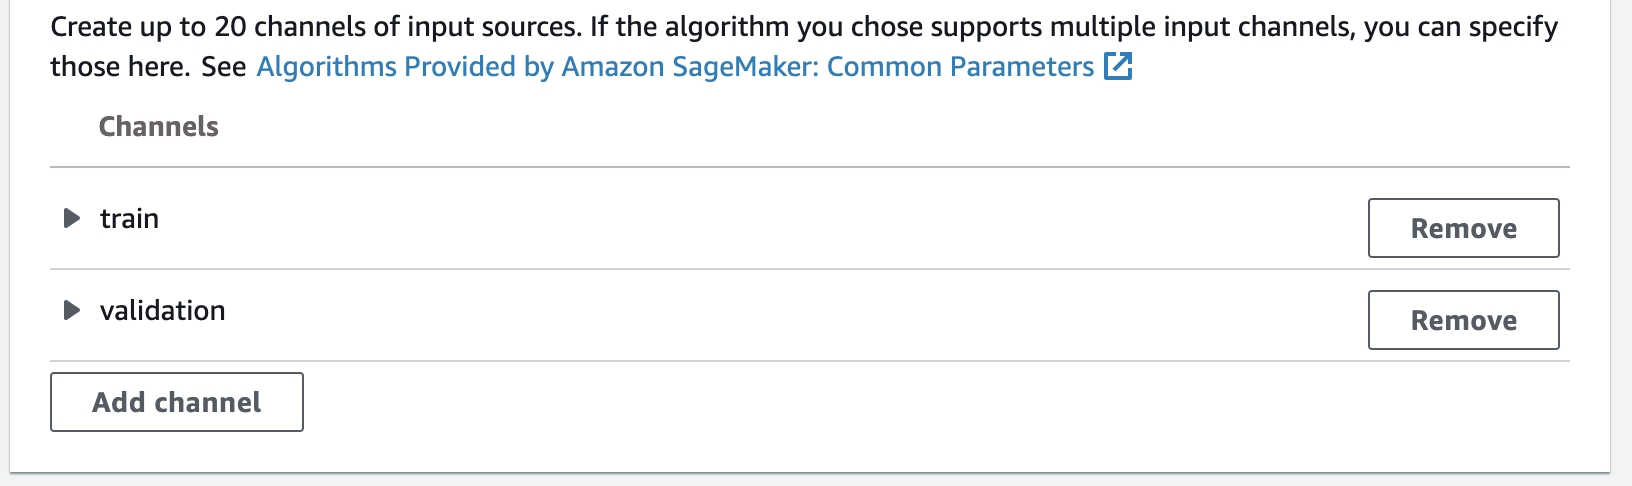This screenshot has height=486, width=1632.
Task: Select the train channel row label
Action: coord(129,218)
